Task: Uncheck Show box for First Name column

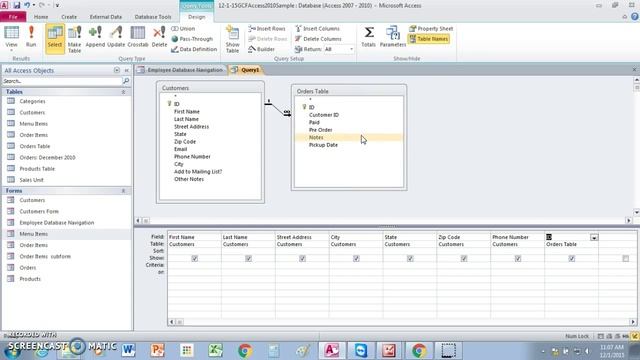Action: pos(195,258)
